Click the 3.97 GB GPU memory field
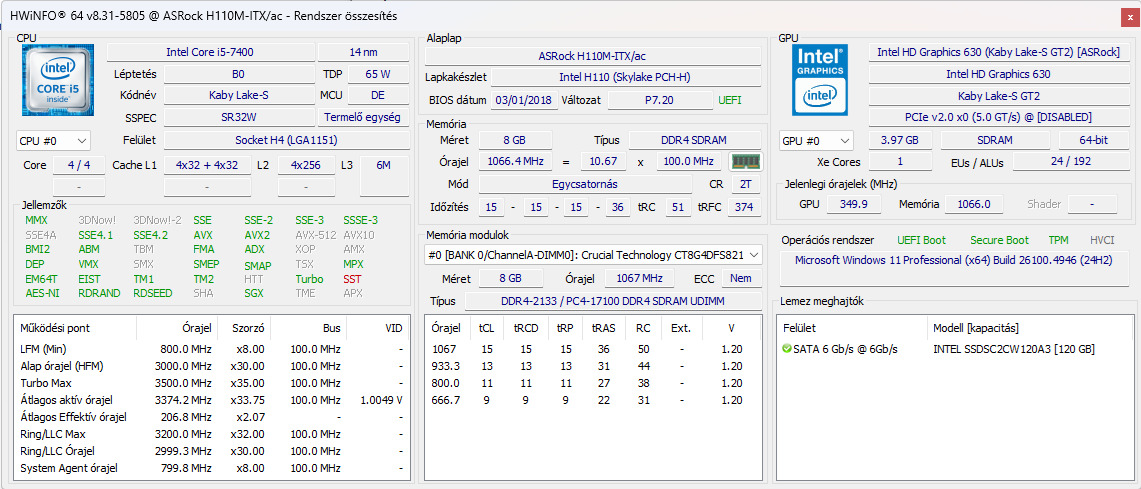 click(x=899, y=140)
